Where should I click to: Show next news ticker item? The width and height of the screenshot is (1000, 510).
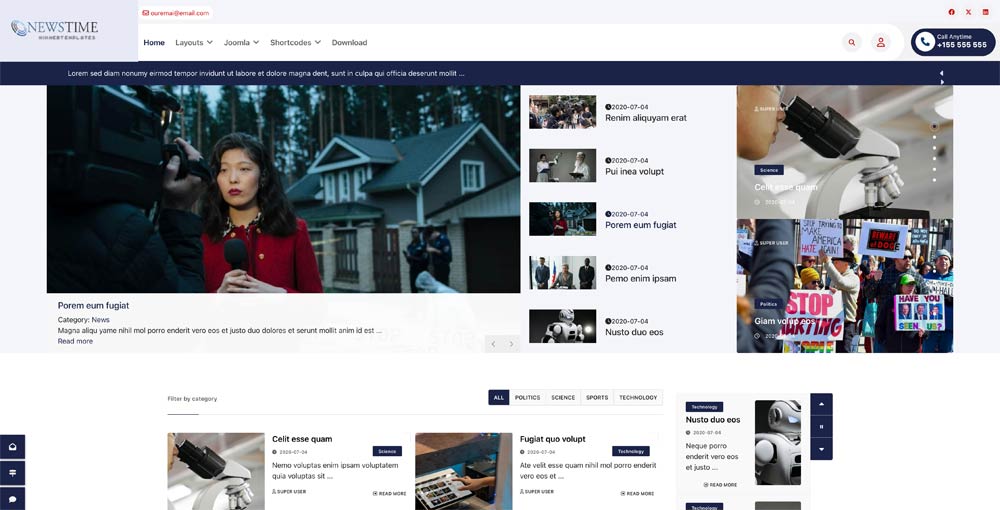(942, 82)
